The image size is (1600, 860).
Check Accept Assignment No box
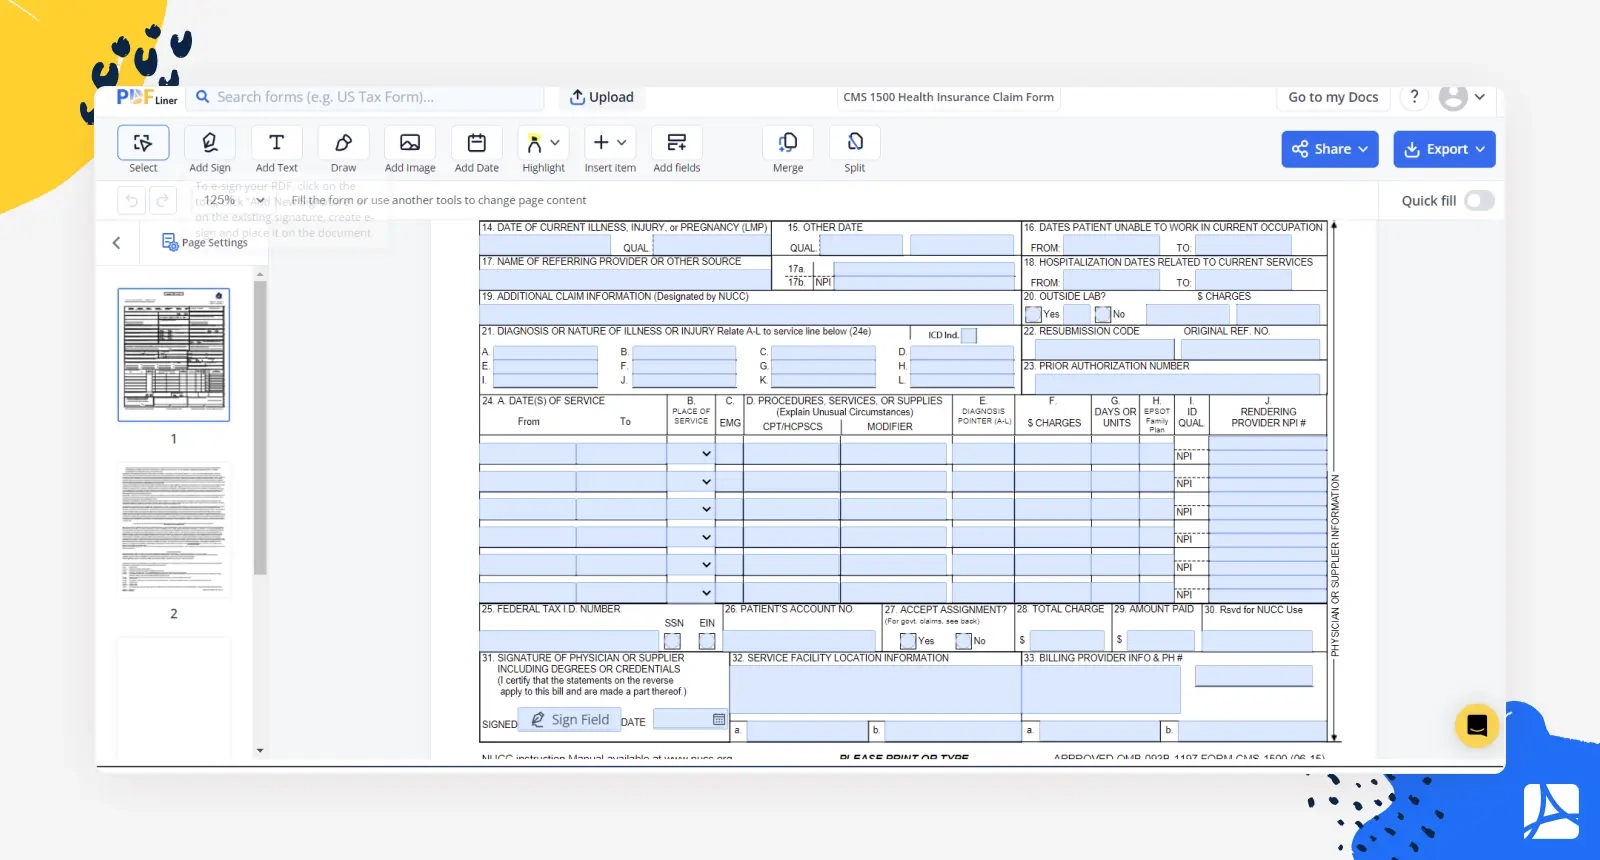[964, 641]
